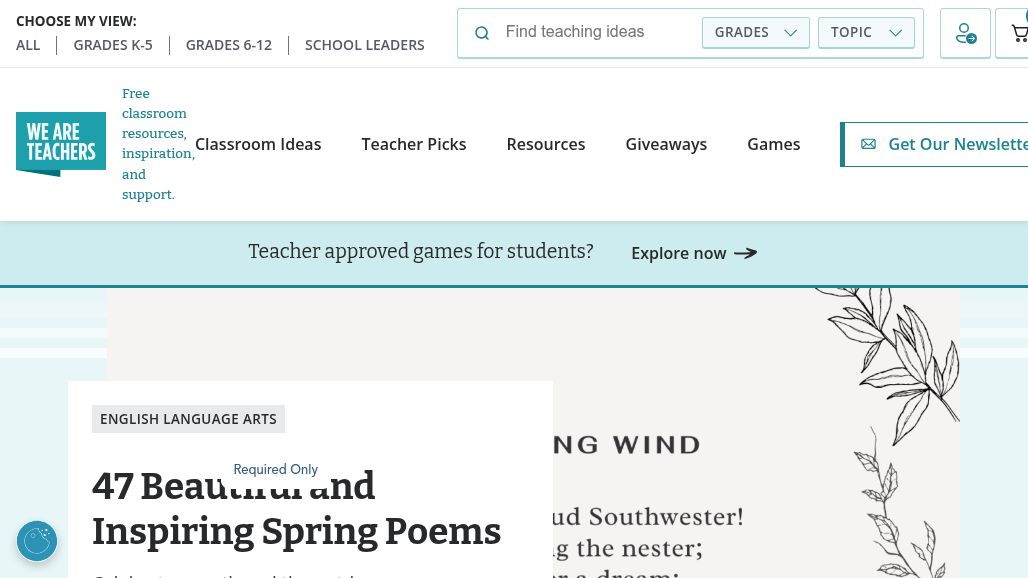The height and width of the screenshot is (578, 1028).
Task: Click the Get Our Newsletter button
Action: tap(935, 144)
